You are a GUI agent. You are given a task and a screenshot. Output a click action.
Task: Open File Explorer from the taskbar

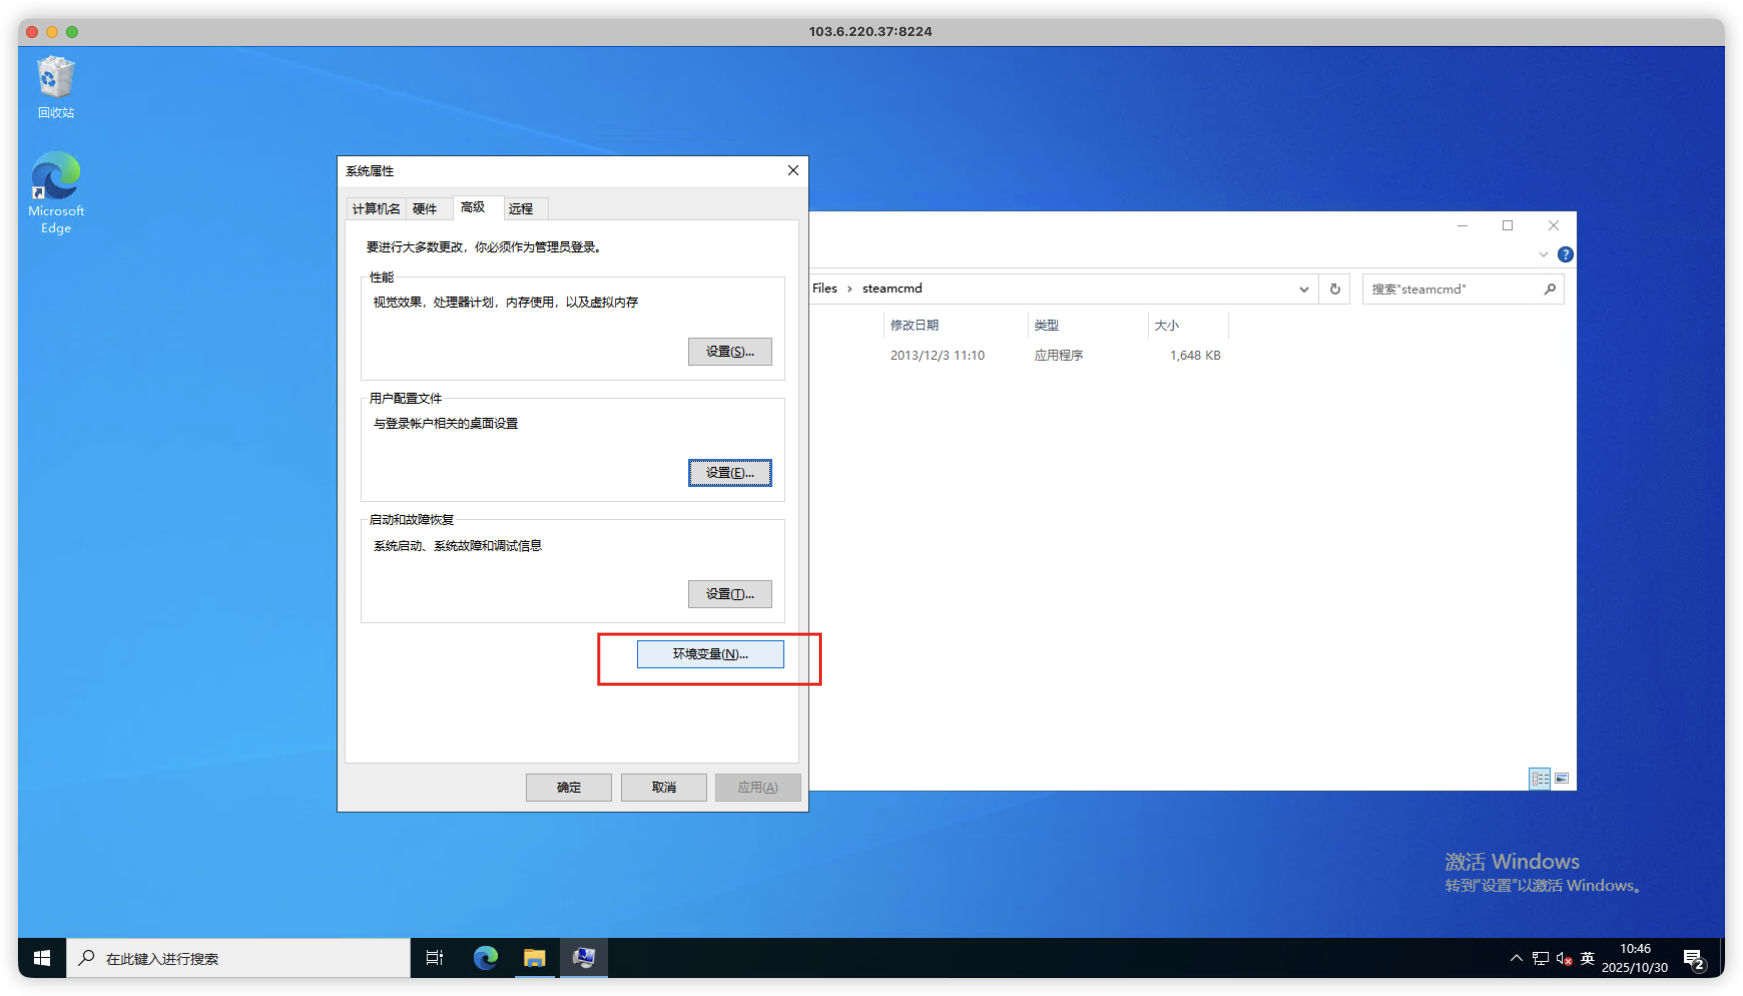535,958
